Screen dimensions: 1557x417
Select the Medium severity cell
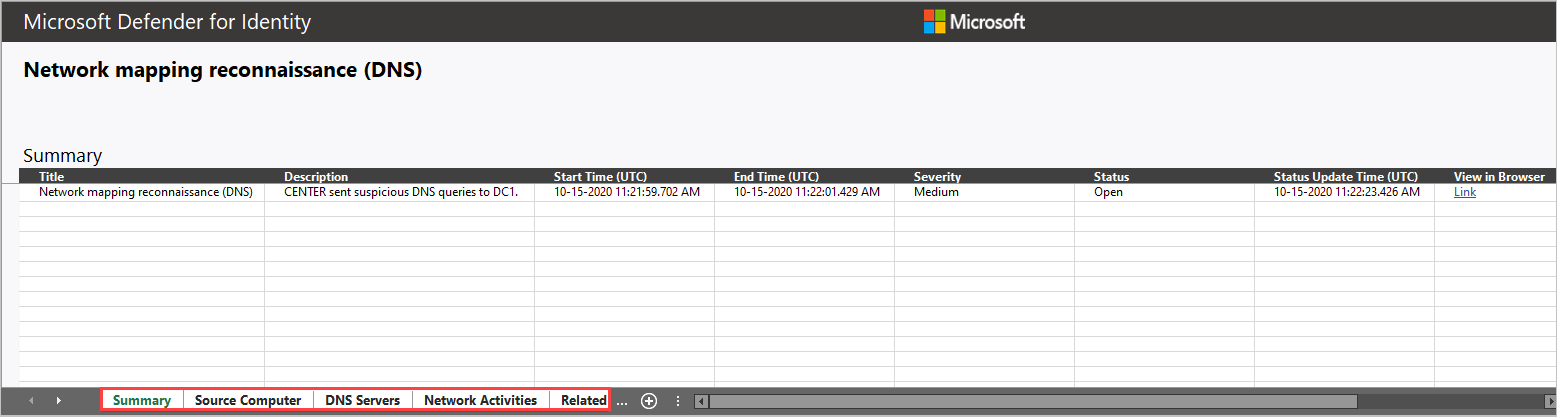(984, 192)
